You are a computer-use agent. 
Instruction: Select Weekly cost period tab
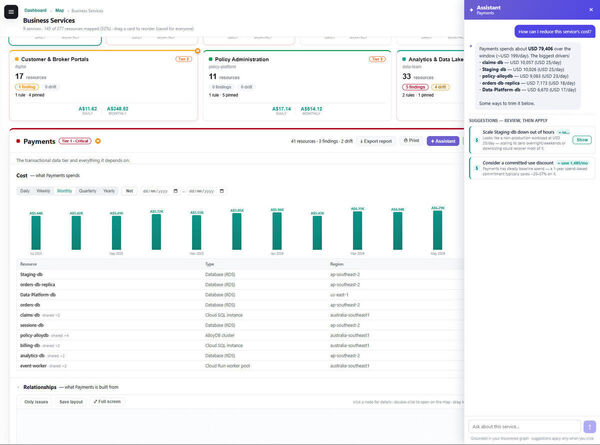tap(43, 191)
